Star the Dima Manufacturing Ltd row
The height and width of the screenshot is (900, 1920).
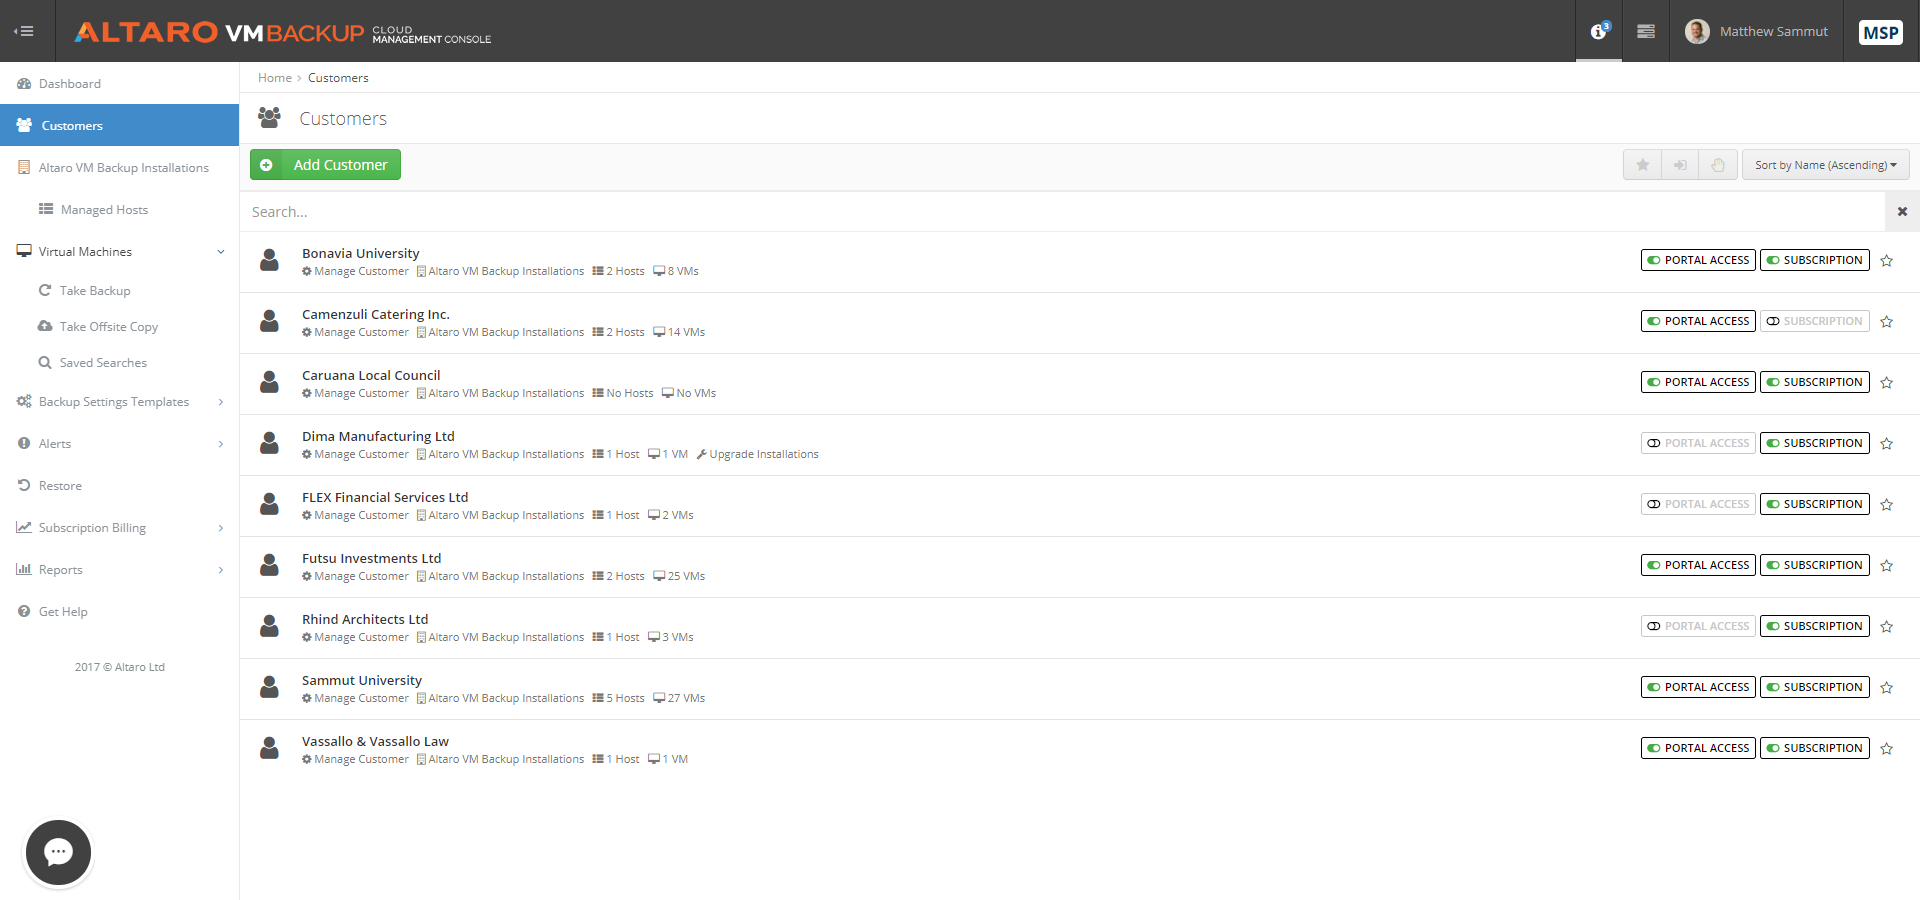1887,444
